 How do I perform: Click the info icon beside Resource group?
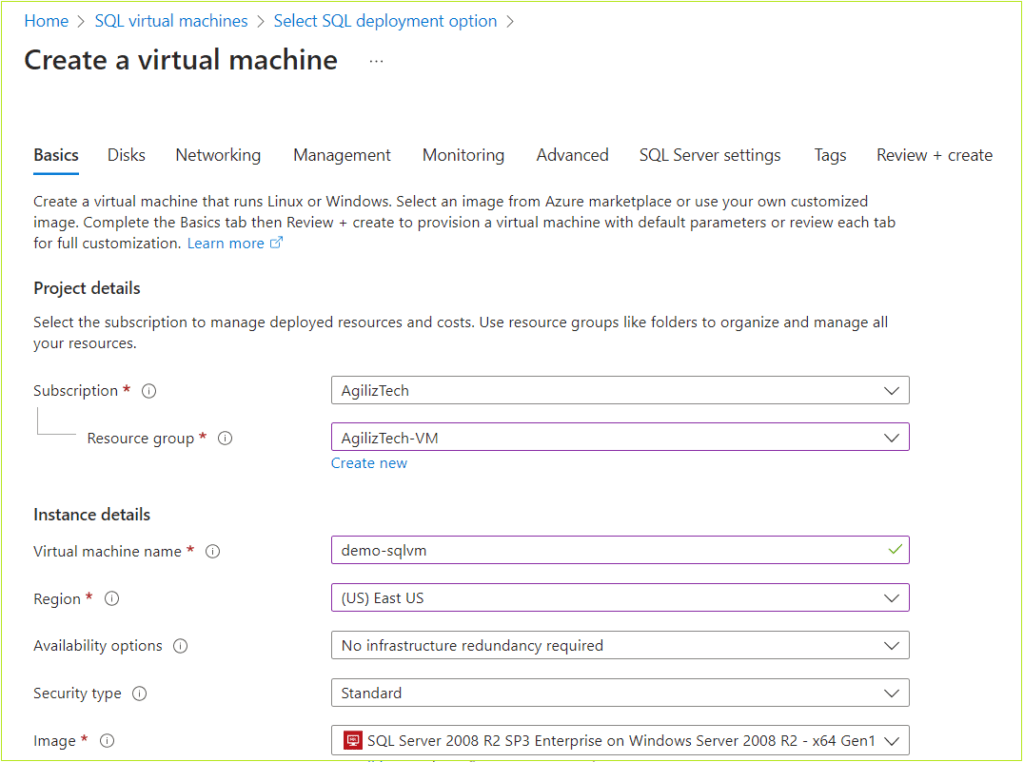tap(225, 438)
